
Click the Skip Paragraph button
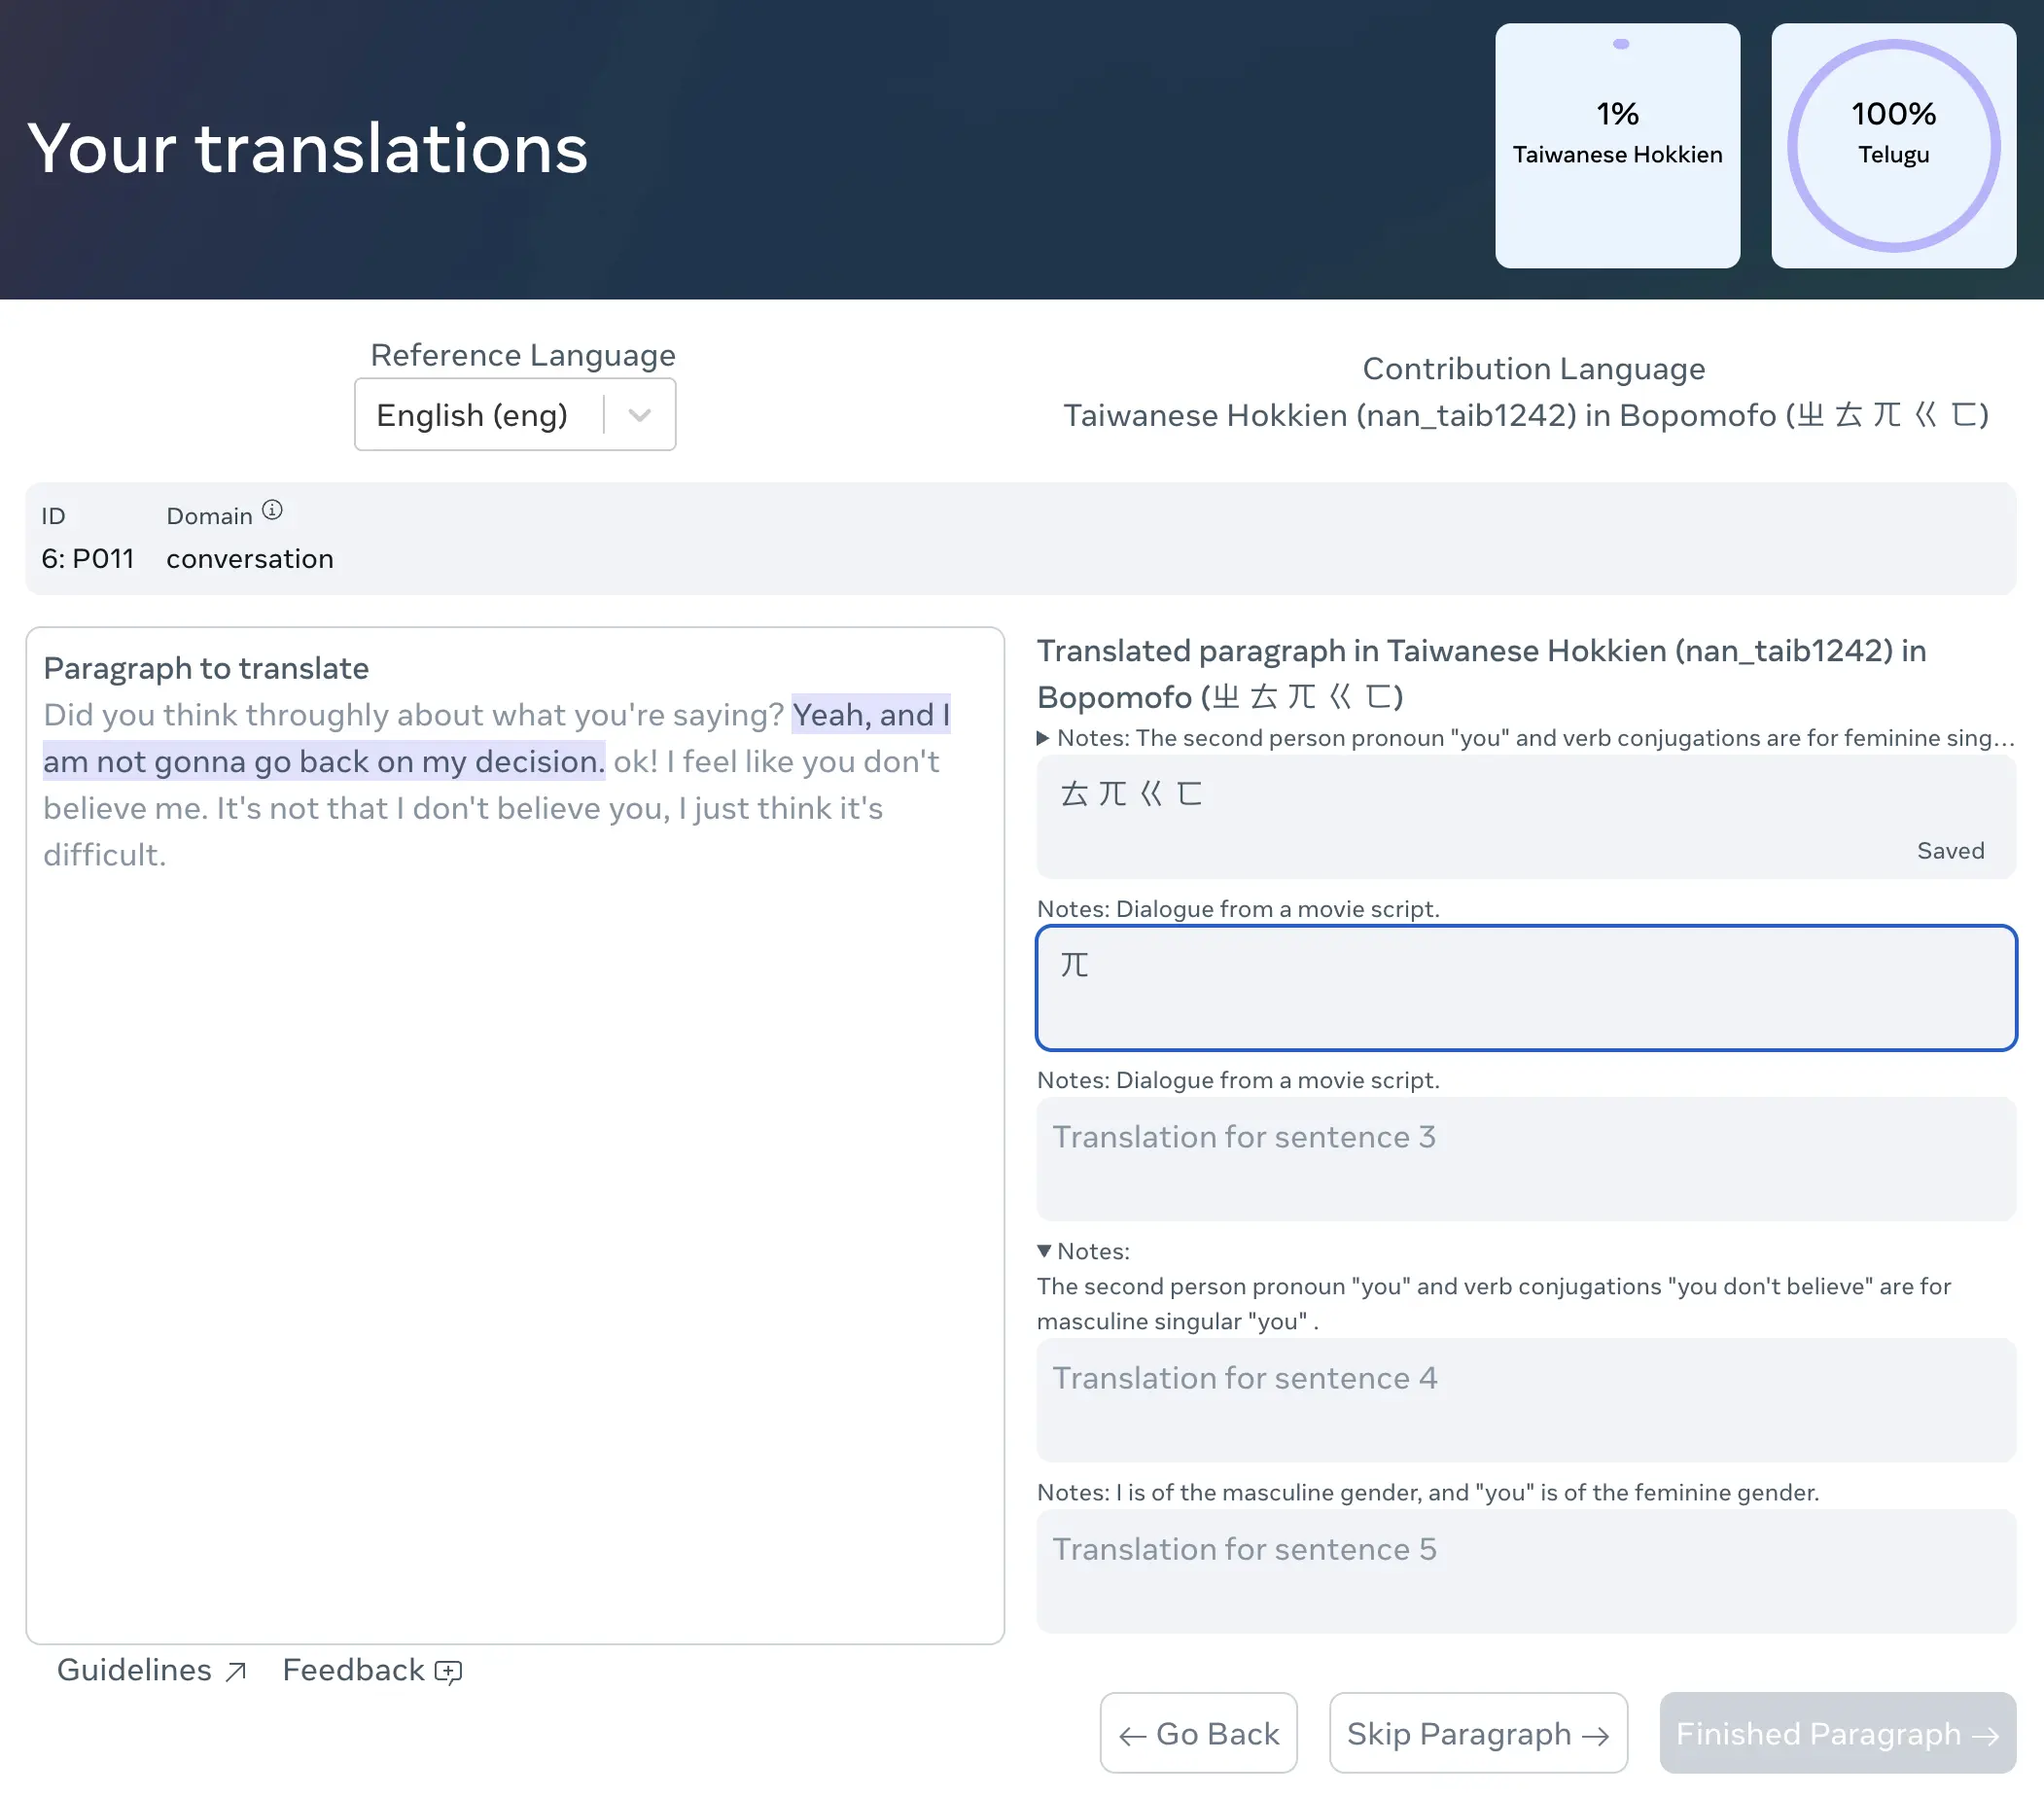pyautogui.click(x=1478, y=1733)
